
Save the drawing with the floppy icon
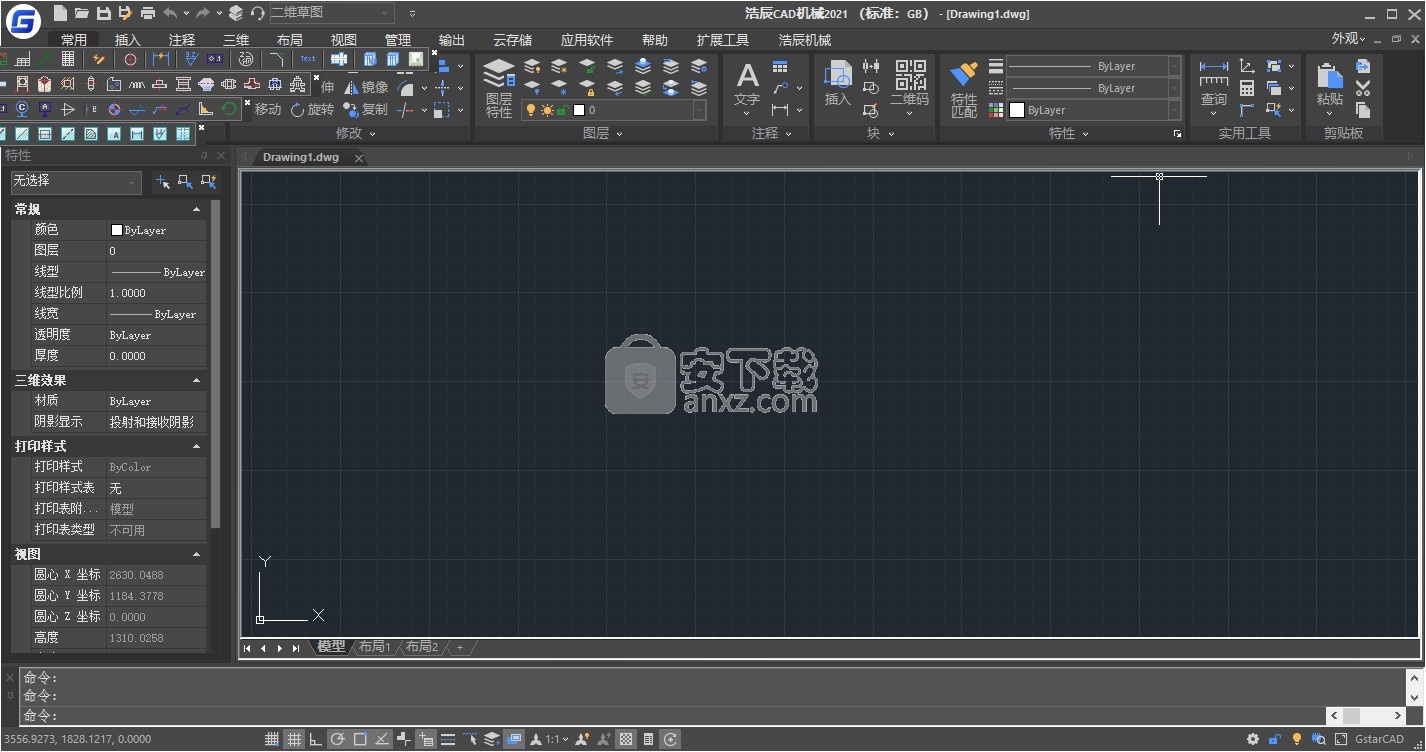103,13
